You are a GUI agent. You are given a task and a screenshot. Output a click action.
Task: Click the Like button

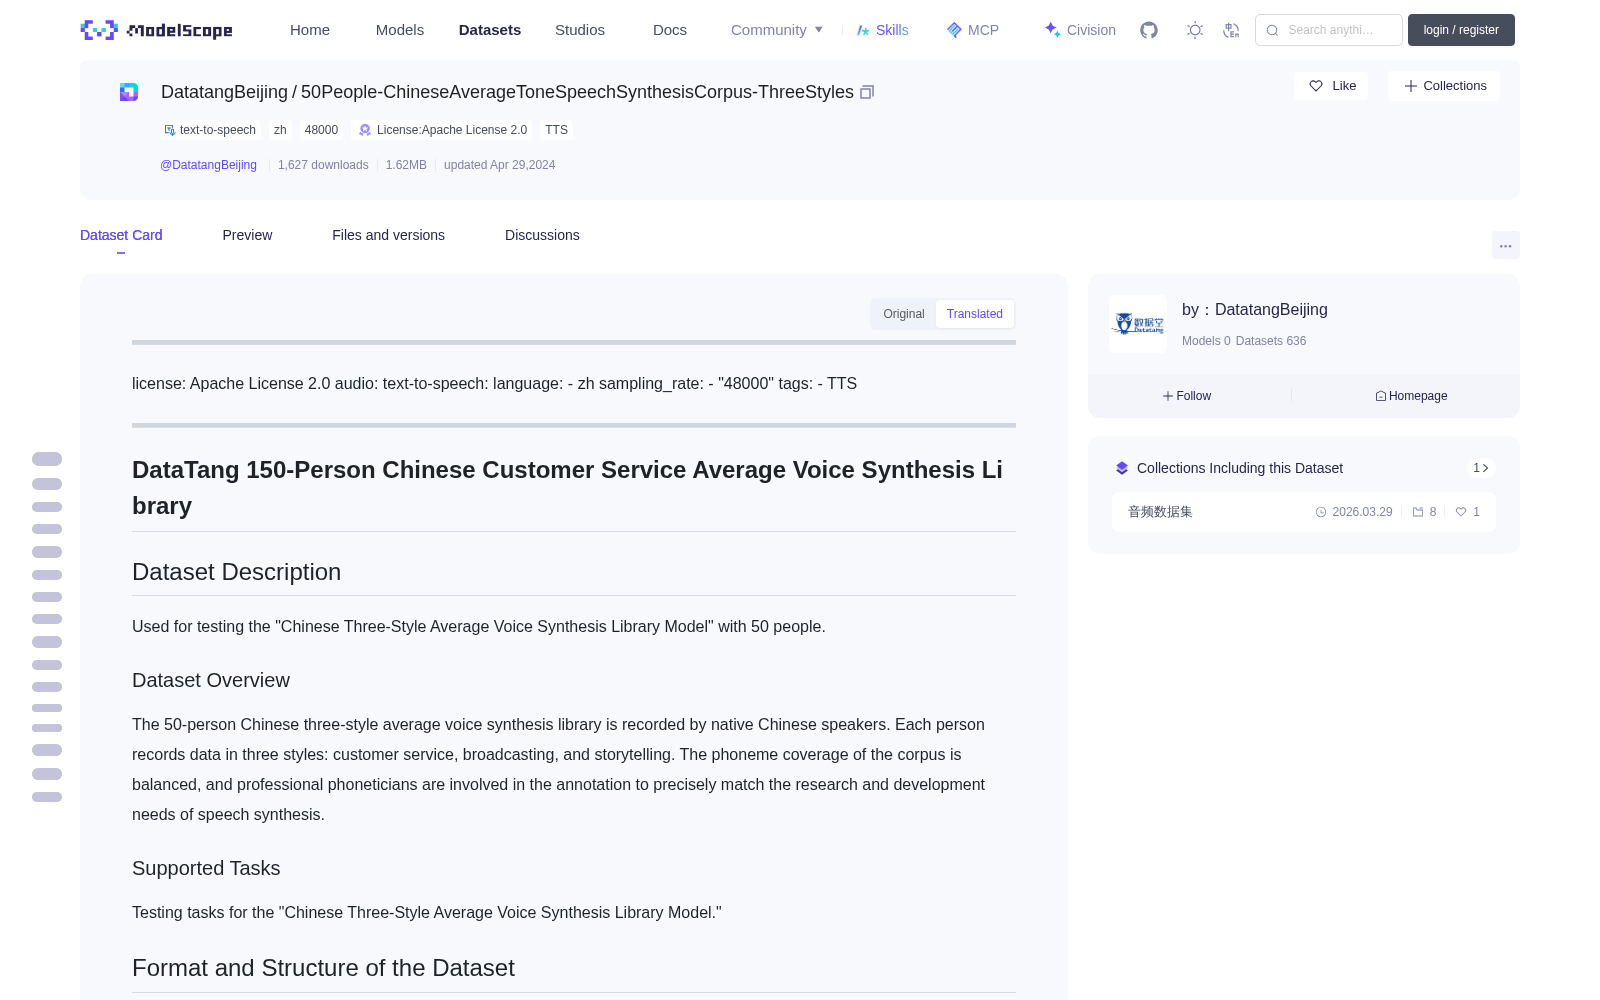pos(1331,86)
